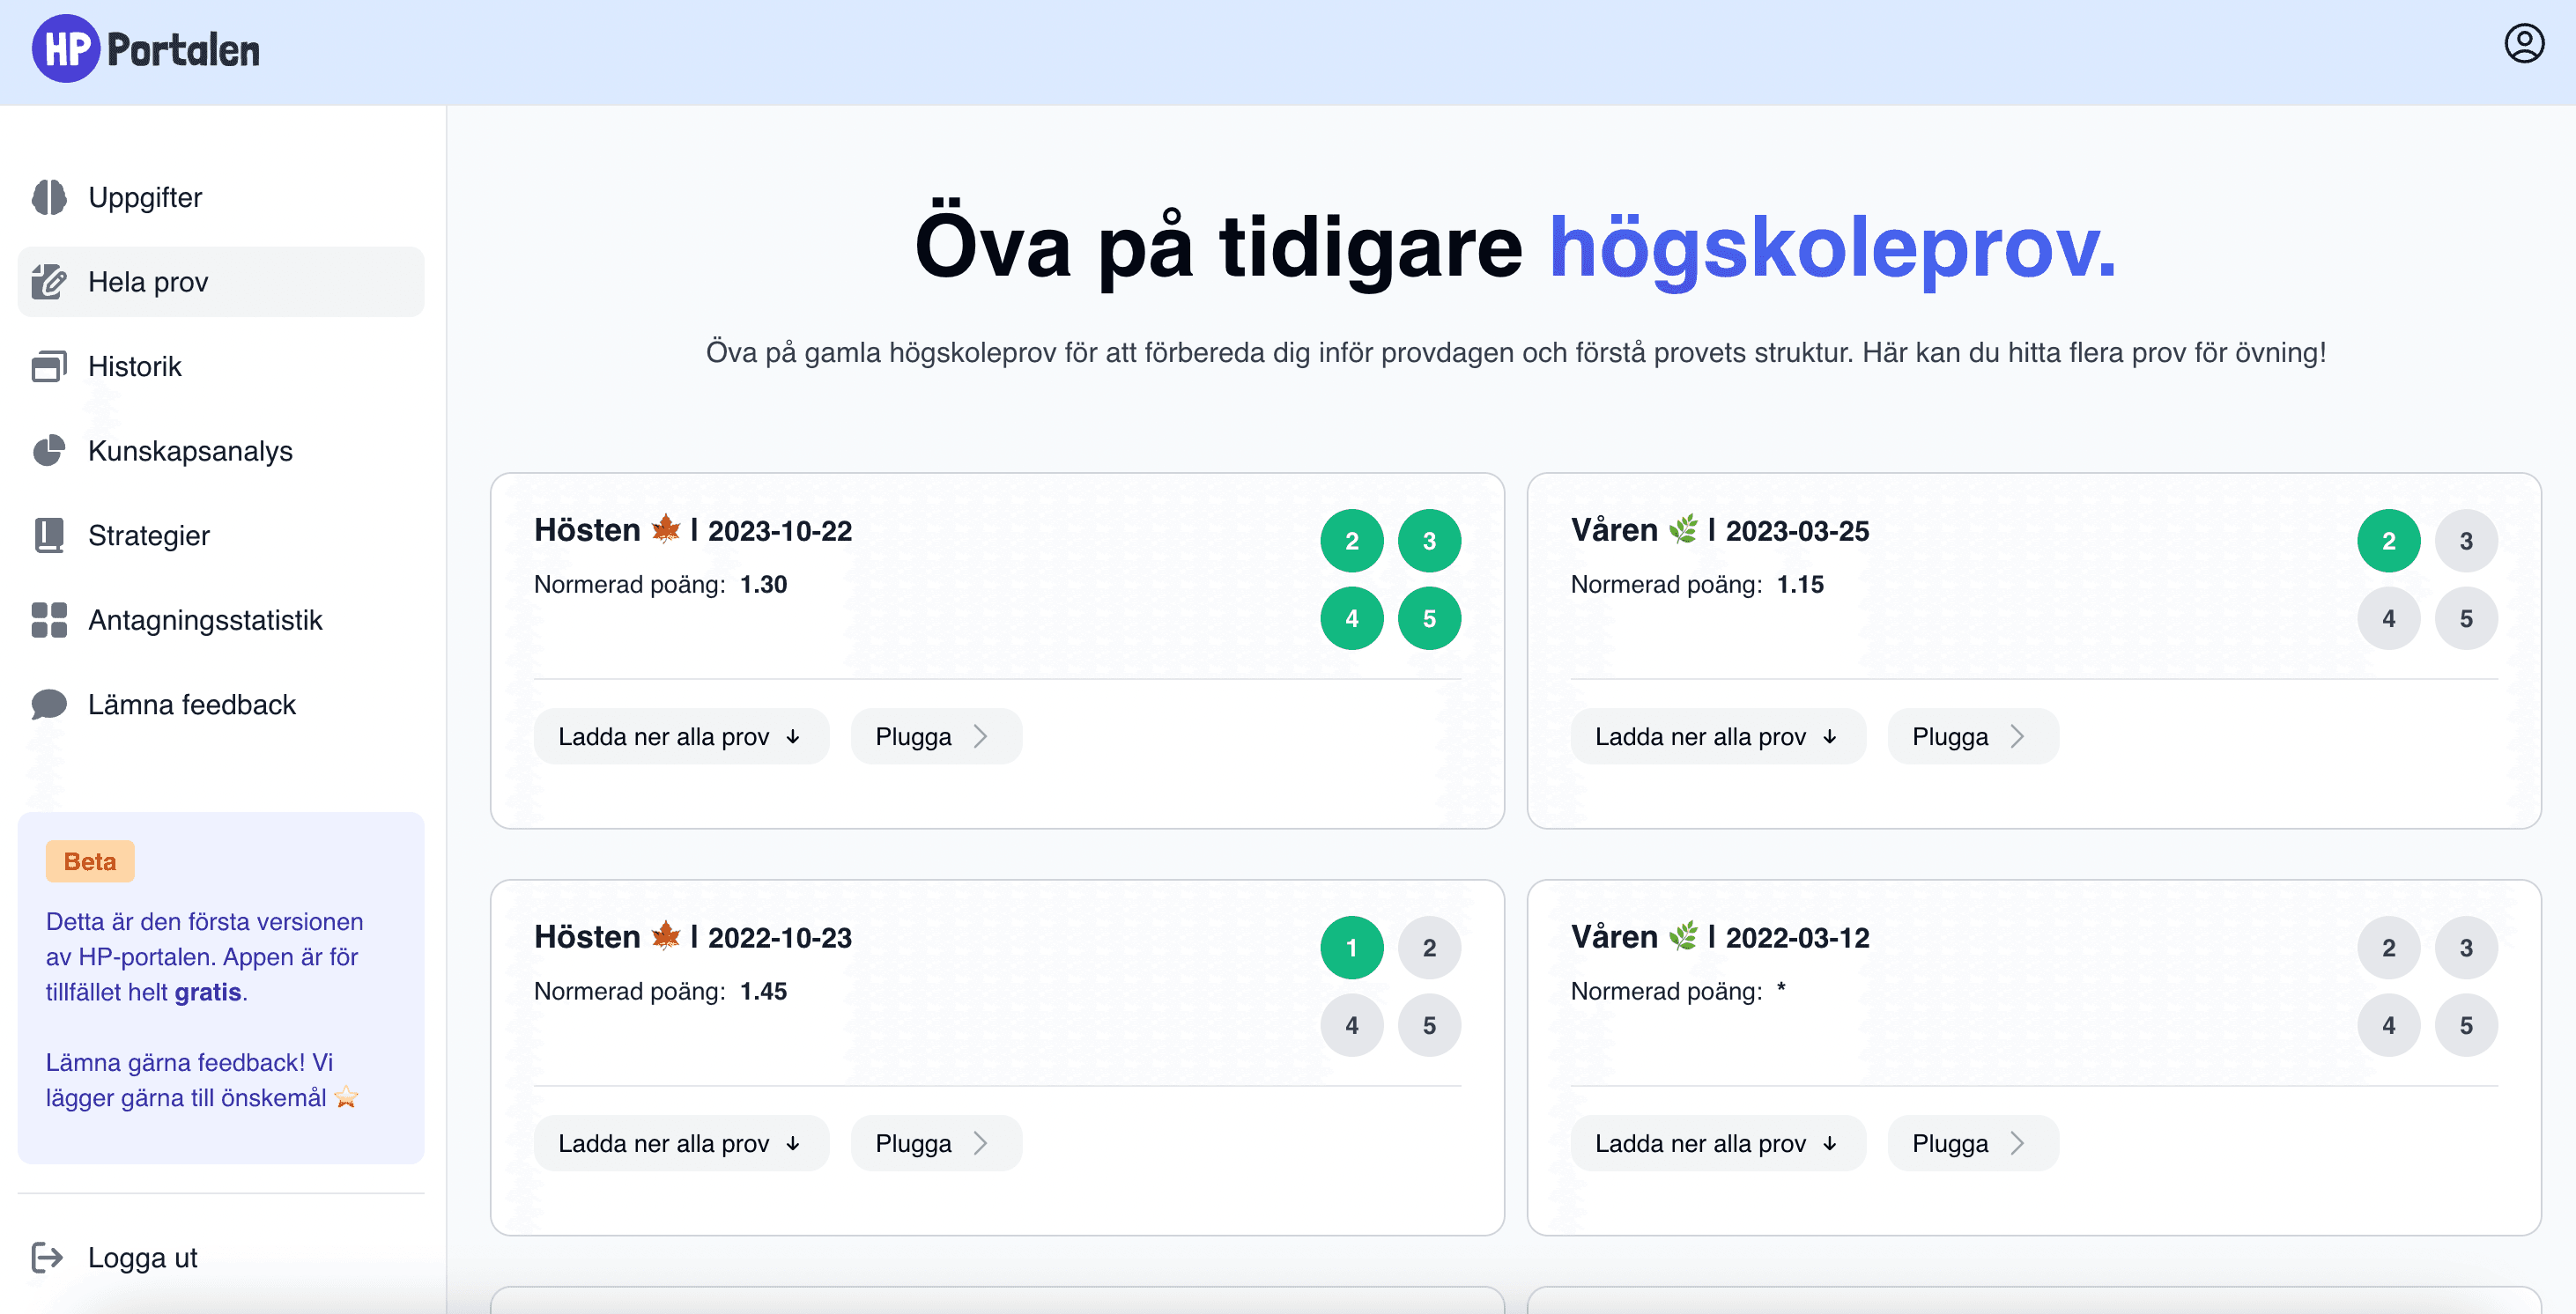Toggle section 1 on Hösten 2022-10-23
2576x1314 pixels.
coord(1352,947)
